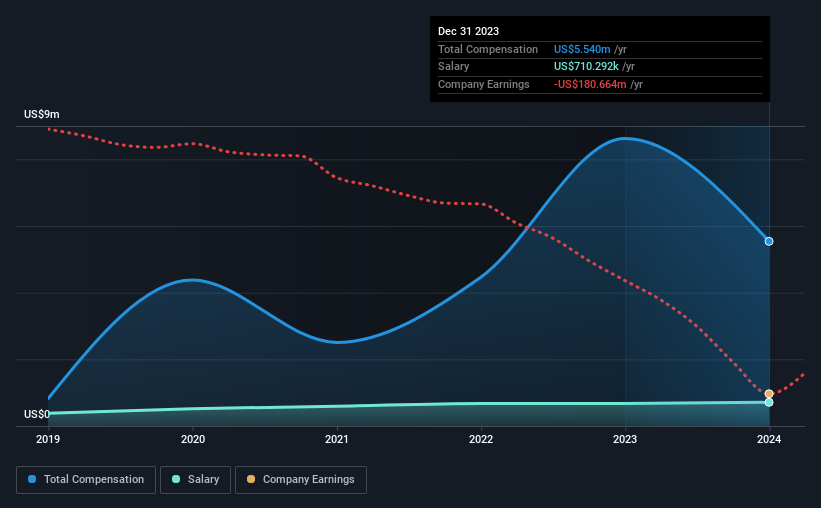Viewport: 821px width, 508px height.
Task: Select the 2024 x-axis label
Action: pyautogui.click(x=769, y=439)
